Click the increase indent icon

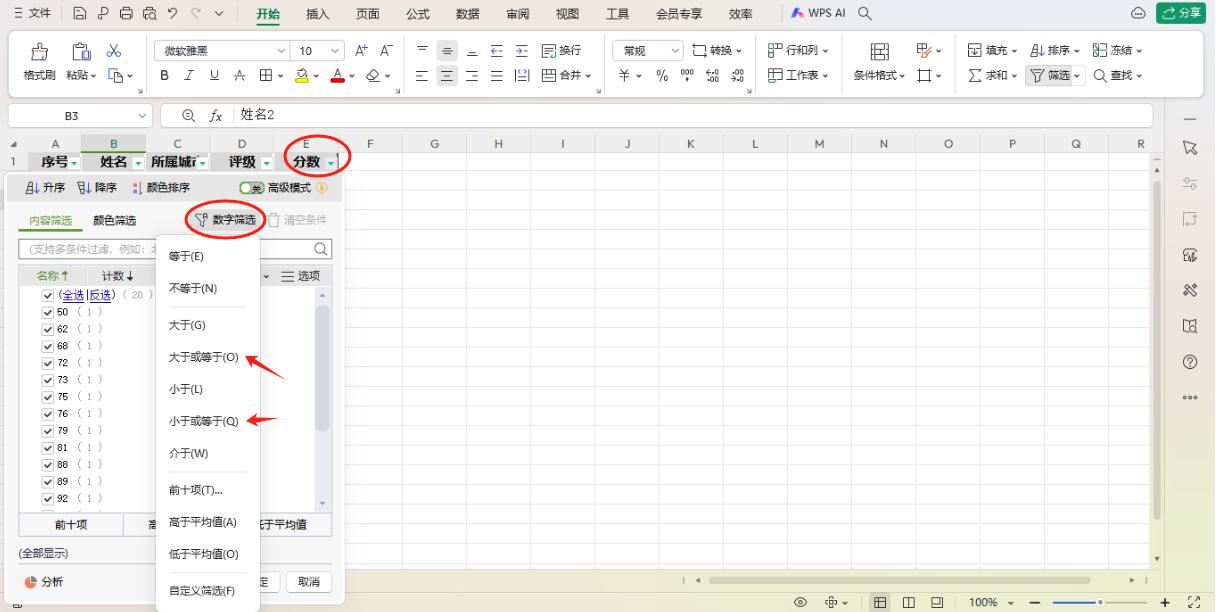[x=522, y=51]
